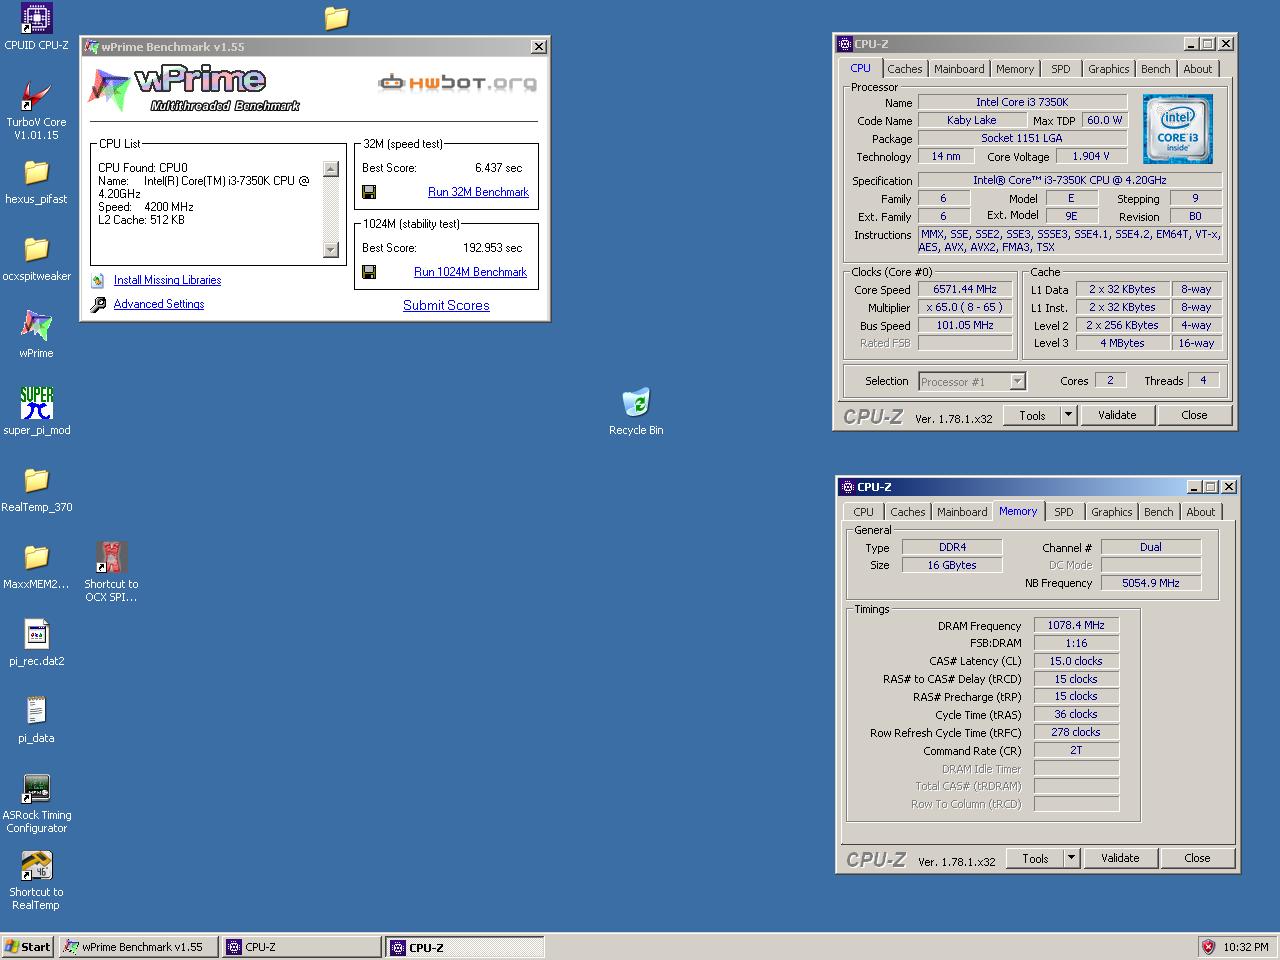Expand Tools dropdown arrow in lower CPU-Z
This screenshot has width=1280, height=960.
1071,858
